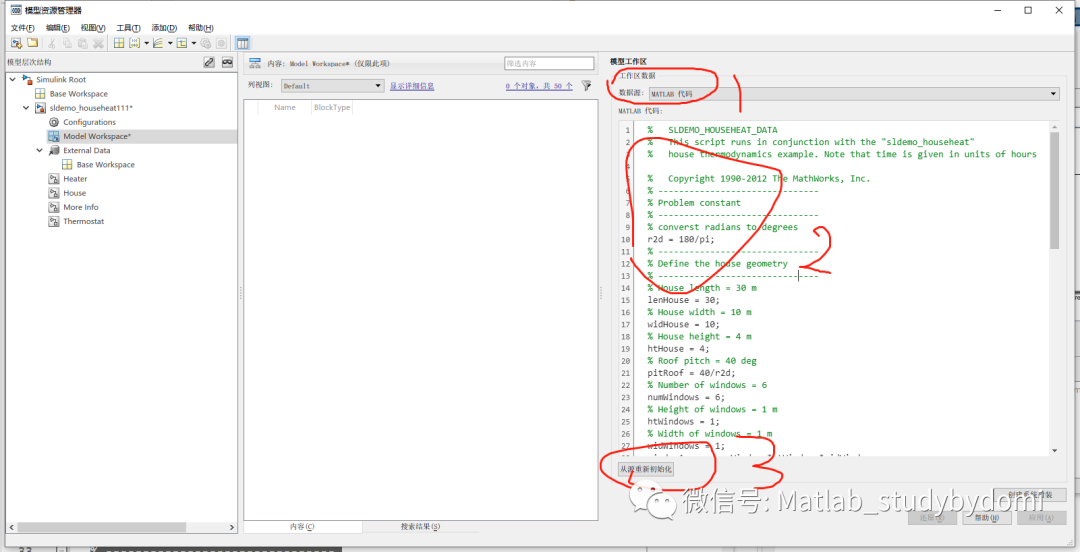Click the glasses mask icon in hierarchy header
This screenshot has height=552, width=1080.
pos(227,63)
